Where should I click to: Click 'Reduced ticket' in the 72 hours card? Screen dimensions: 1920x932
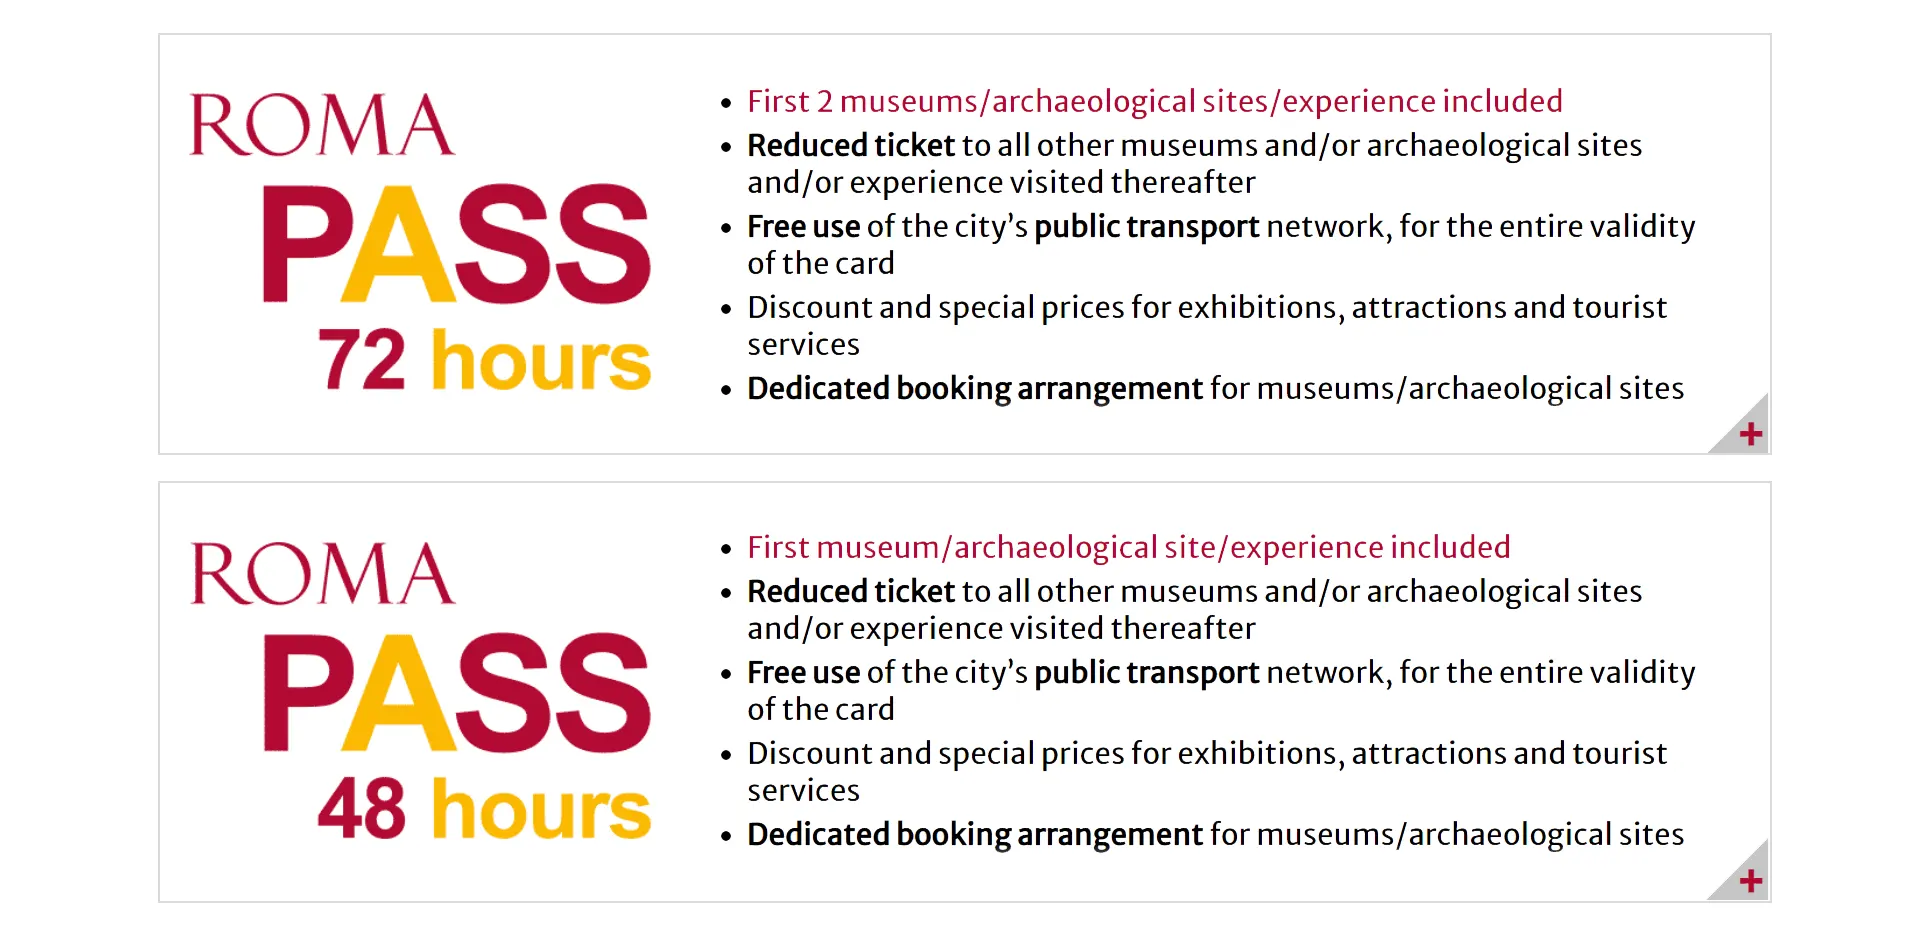point(851,146)
